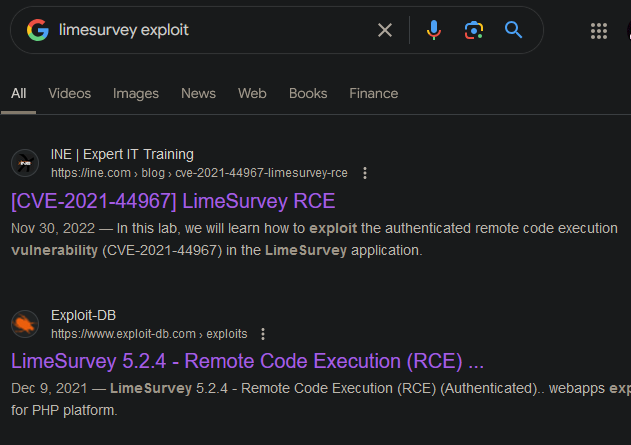Clear the search query with X
The width and height of the screenshot is (631, 445).
pyautogui.click(x=385, y=30)
